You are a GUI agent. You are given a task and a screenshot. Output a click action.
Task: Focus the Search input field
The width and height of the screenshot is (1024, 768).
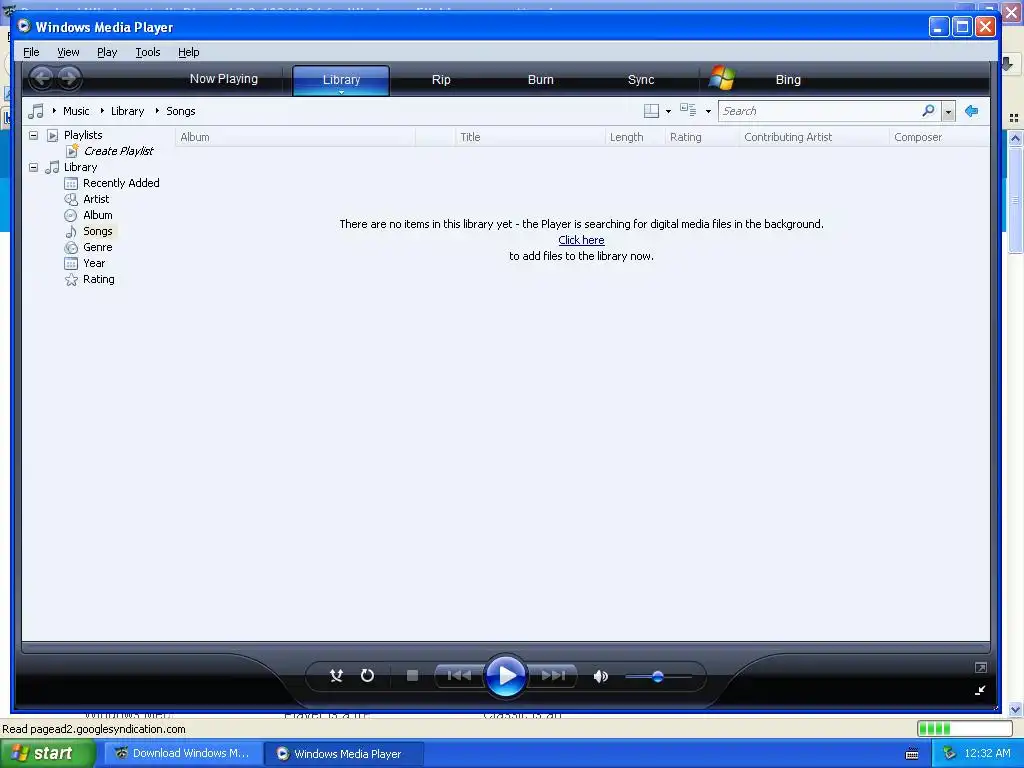click(820, 111)
